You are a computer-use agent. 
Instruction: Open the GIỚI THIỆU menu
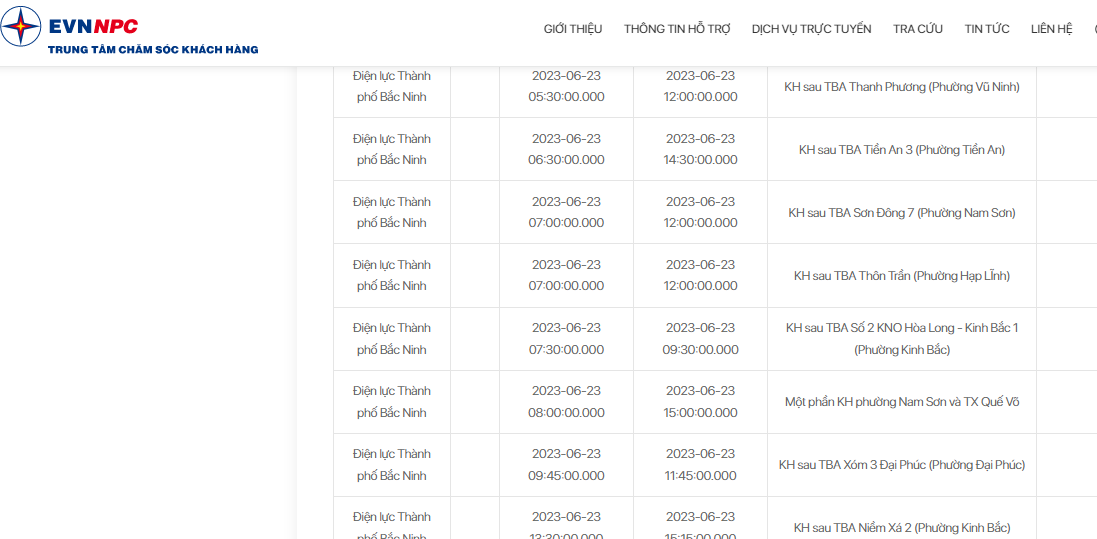pos(573,29)
